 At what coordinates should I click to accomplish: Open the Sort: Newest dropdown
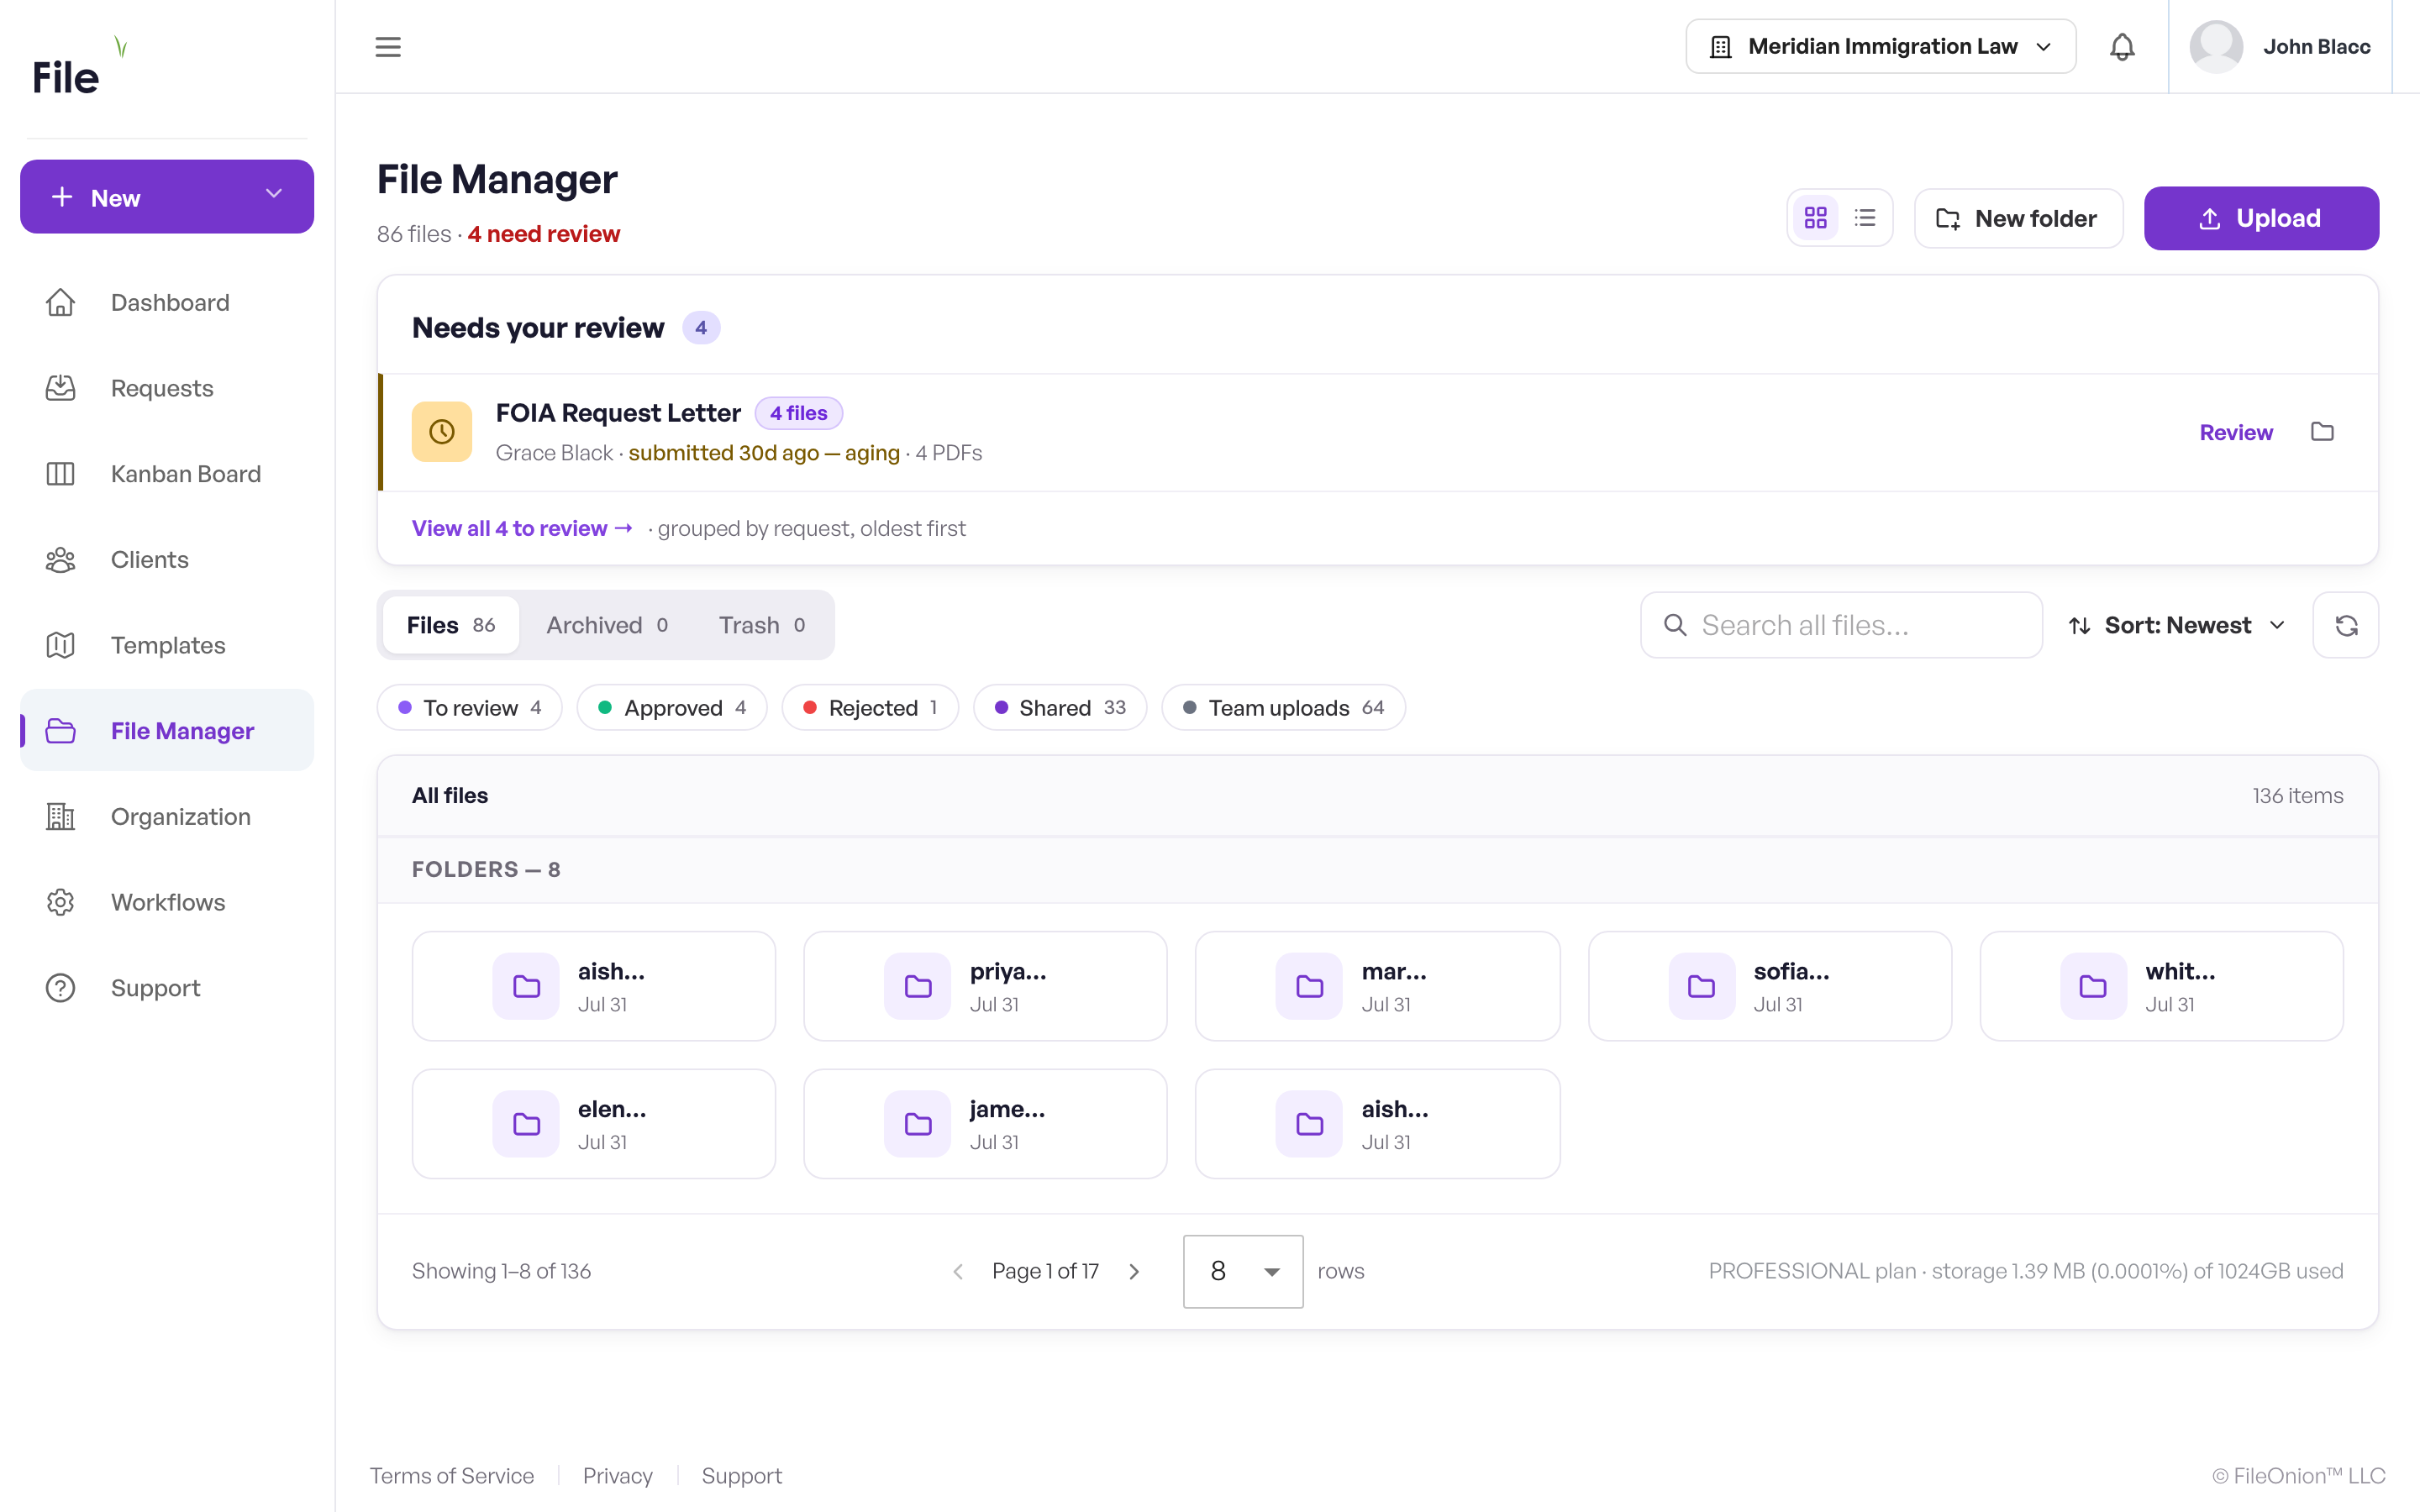pyautogui.click(x=2177, y=626)
